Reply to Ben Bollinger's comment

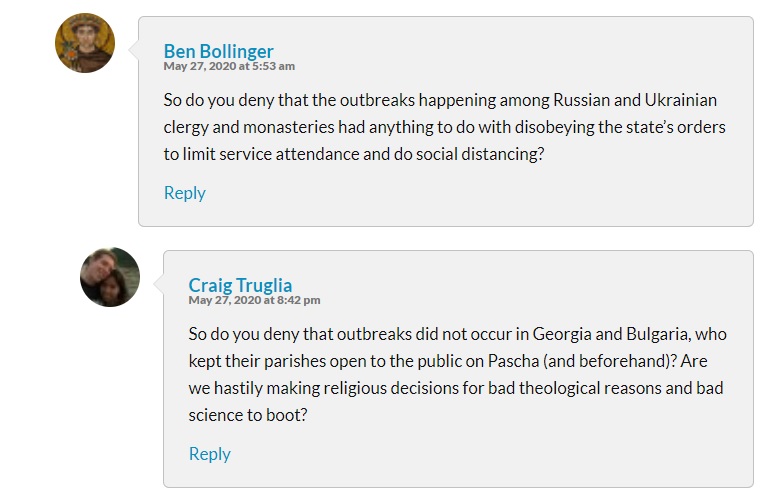click(184, 193)
